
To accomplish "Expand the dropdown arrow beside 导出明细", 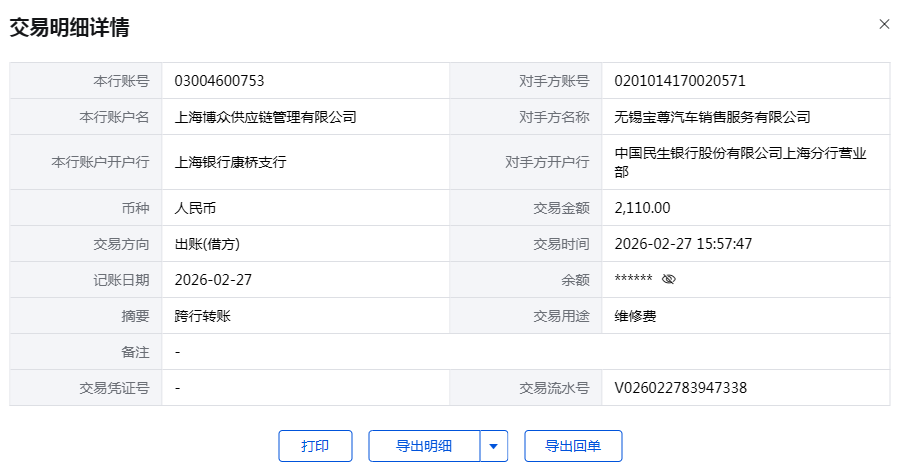I will pyautogui.click(x=494, y=446).
